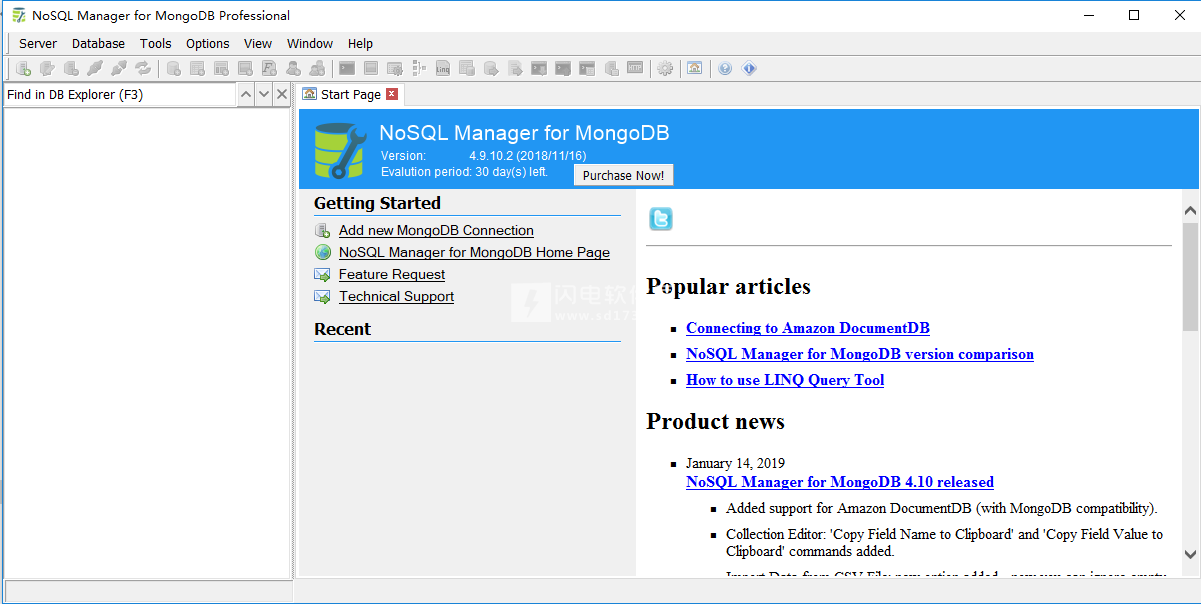This screenshot has width=1201, height=604.
Task: Open the Technical Support link
Action: [396, 296]
